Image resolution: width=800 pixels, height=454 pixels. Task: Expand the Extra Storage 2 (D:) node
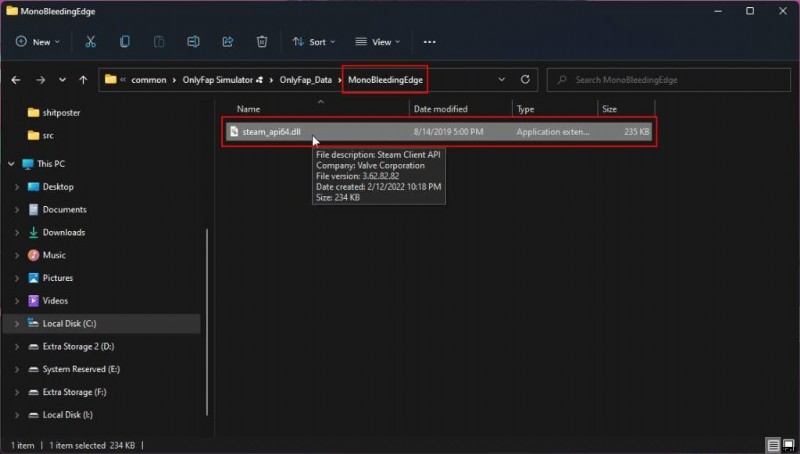point(17,347)
